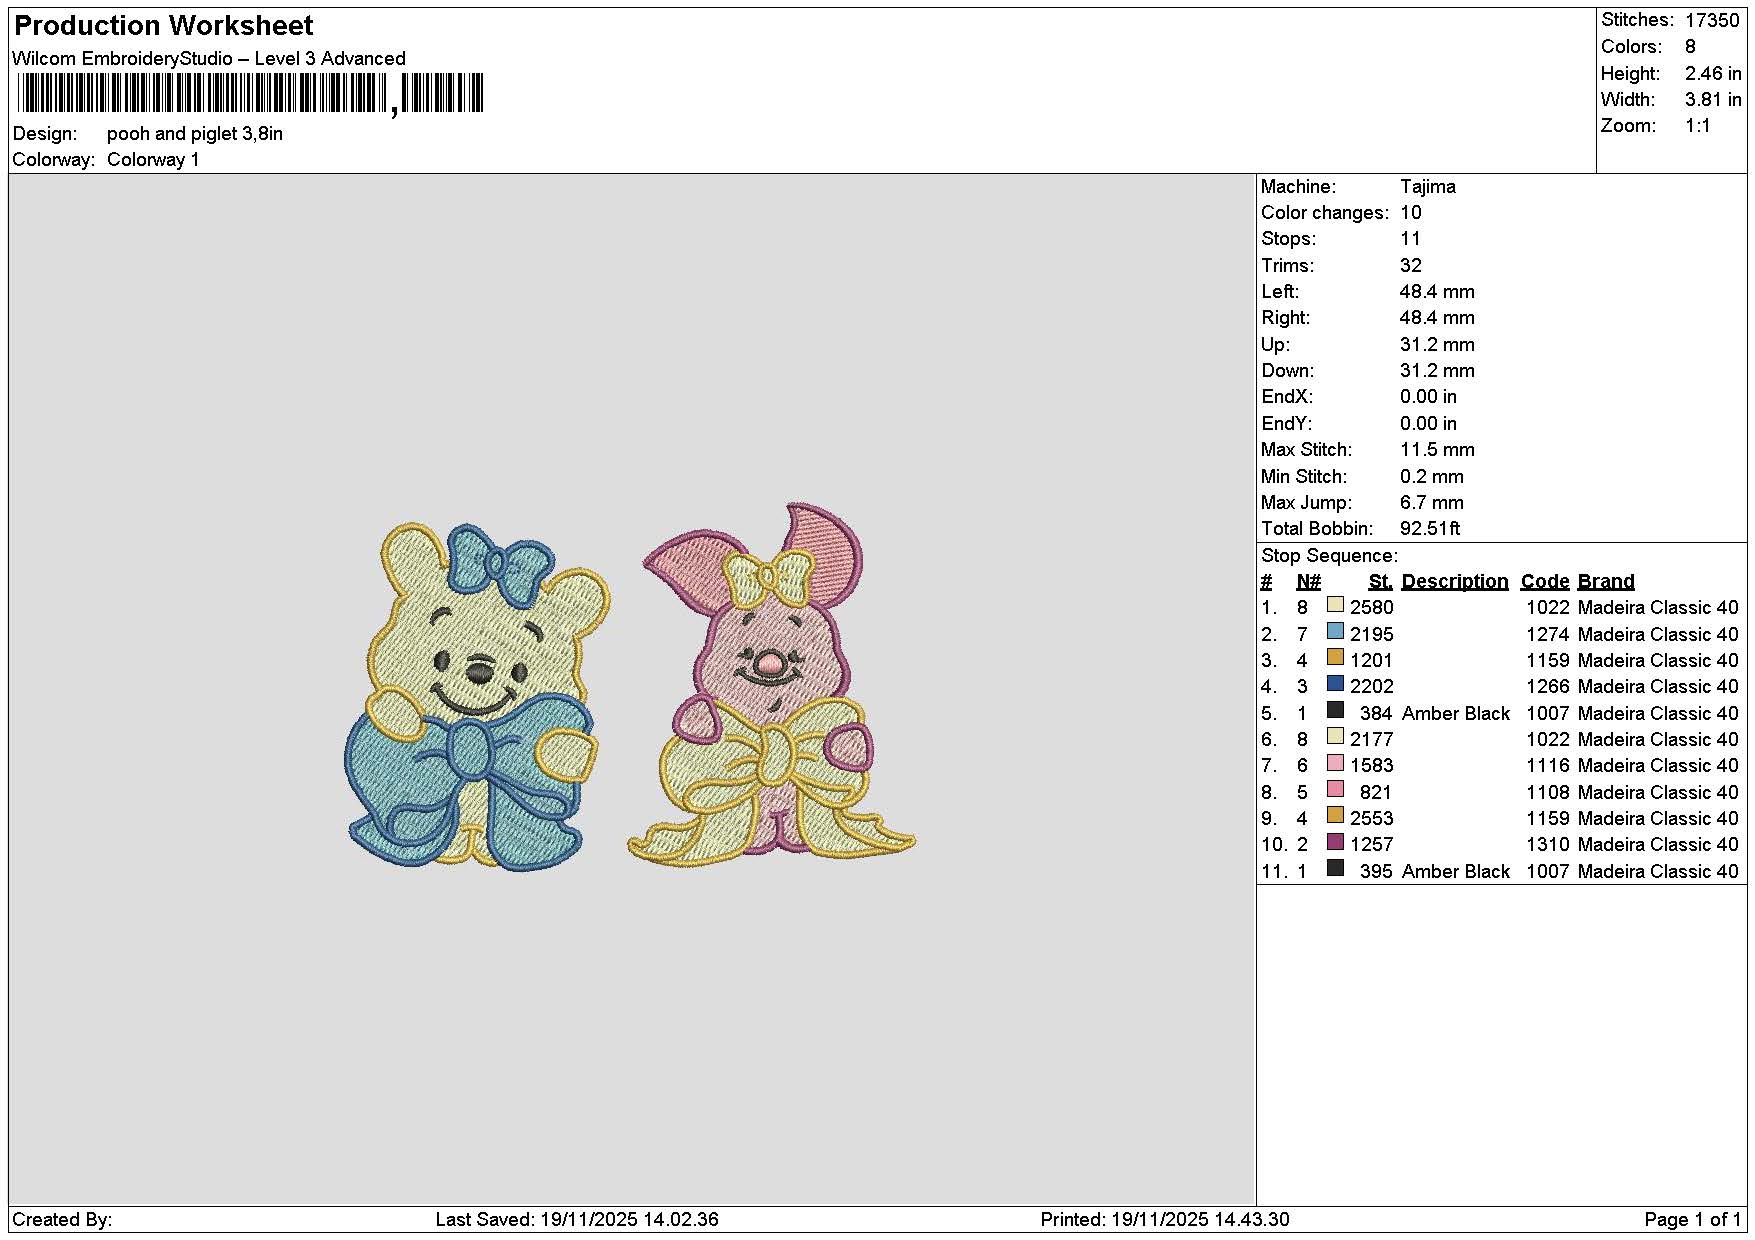Select the Stops value '11'

tap(1411, 239)
